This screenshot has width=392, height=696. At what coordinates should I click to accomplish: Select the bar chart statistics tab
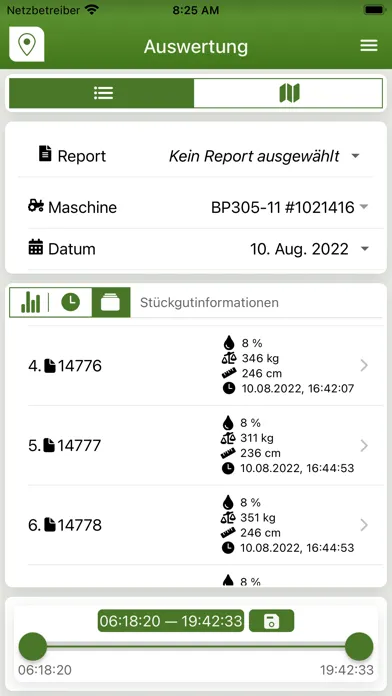point(30,302)
